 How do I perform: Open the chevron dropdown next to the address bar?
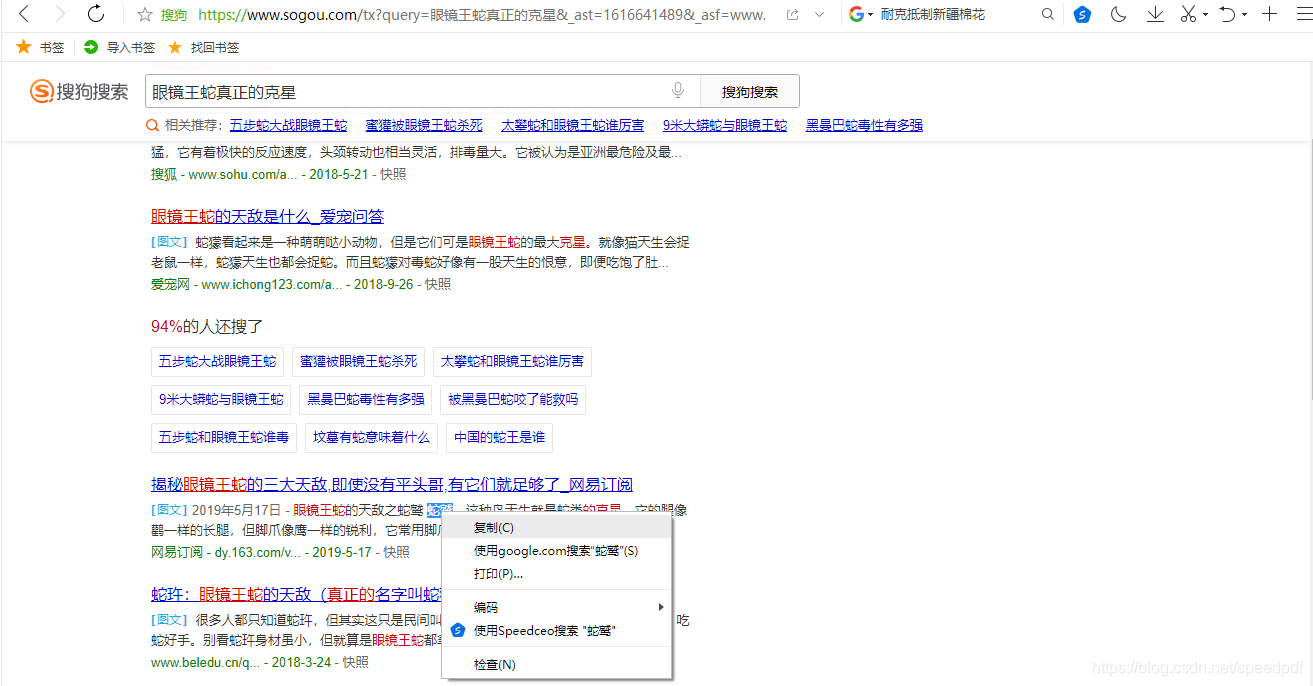(x=818, y=14)
